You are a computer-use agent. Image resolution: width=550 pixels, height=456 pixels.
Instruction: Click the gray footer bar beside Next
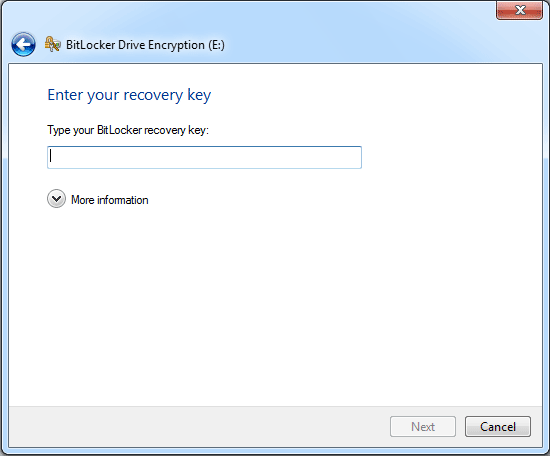tap(196, 427)
